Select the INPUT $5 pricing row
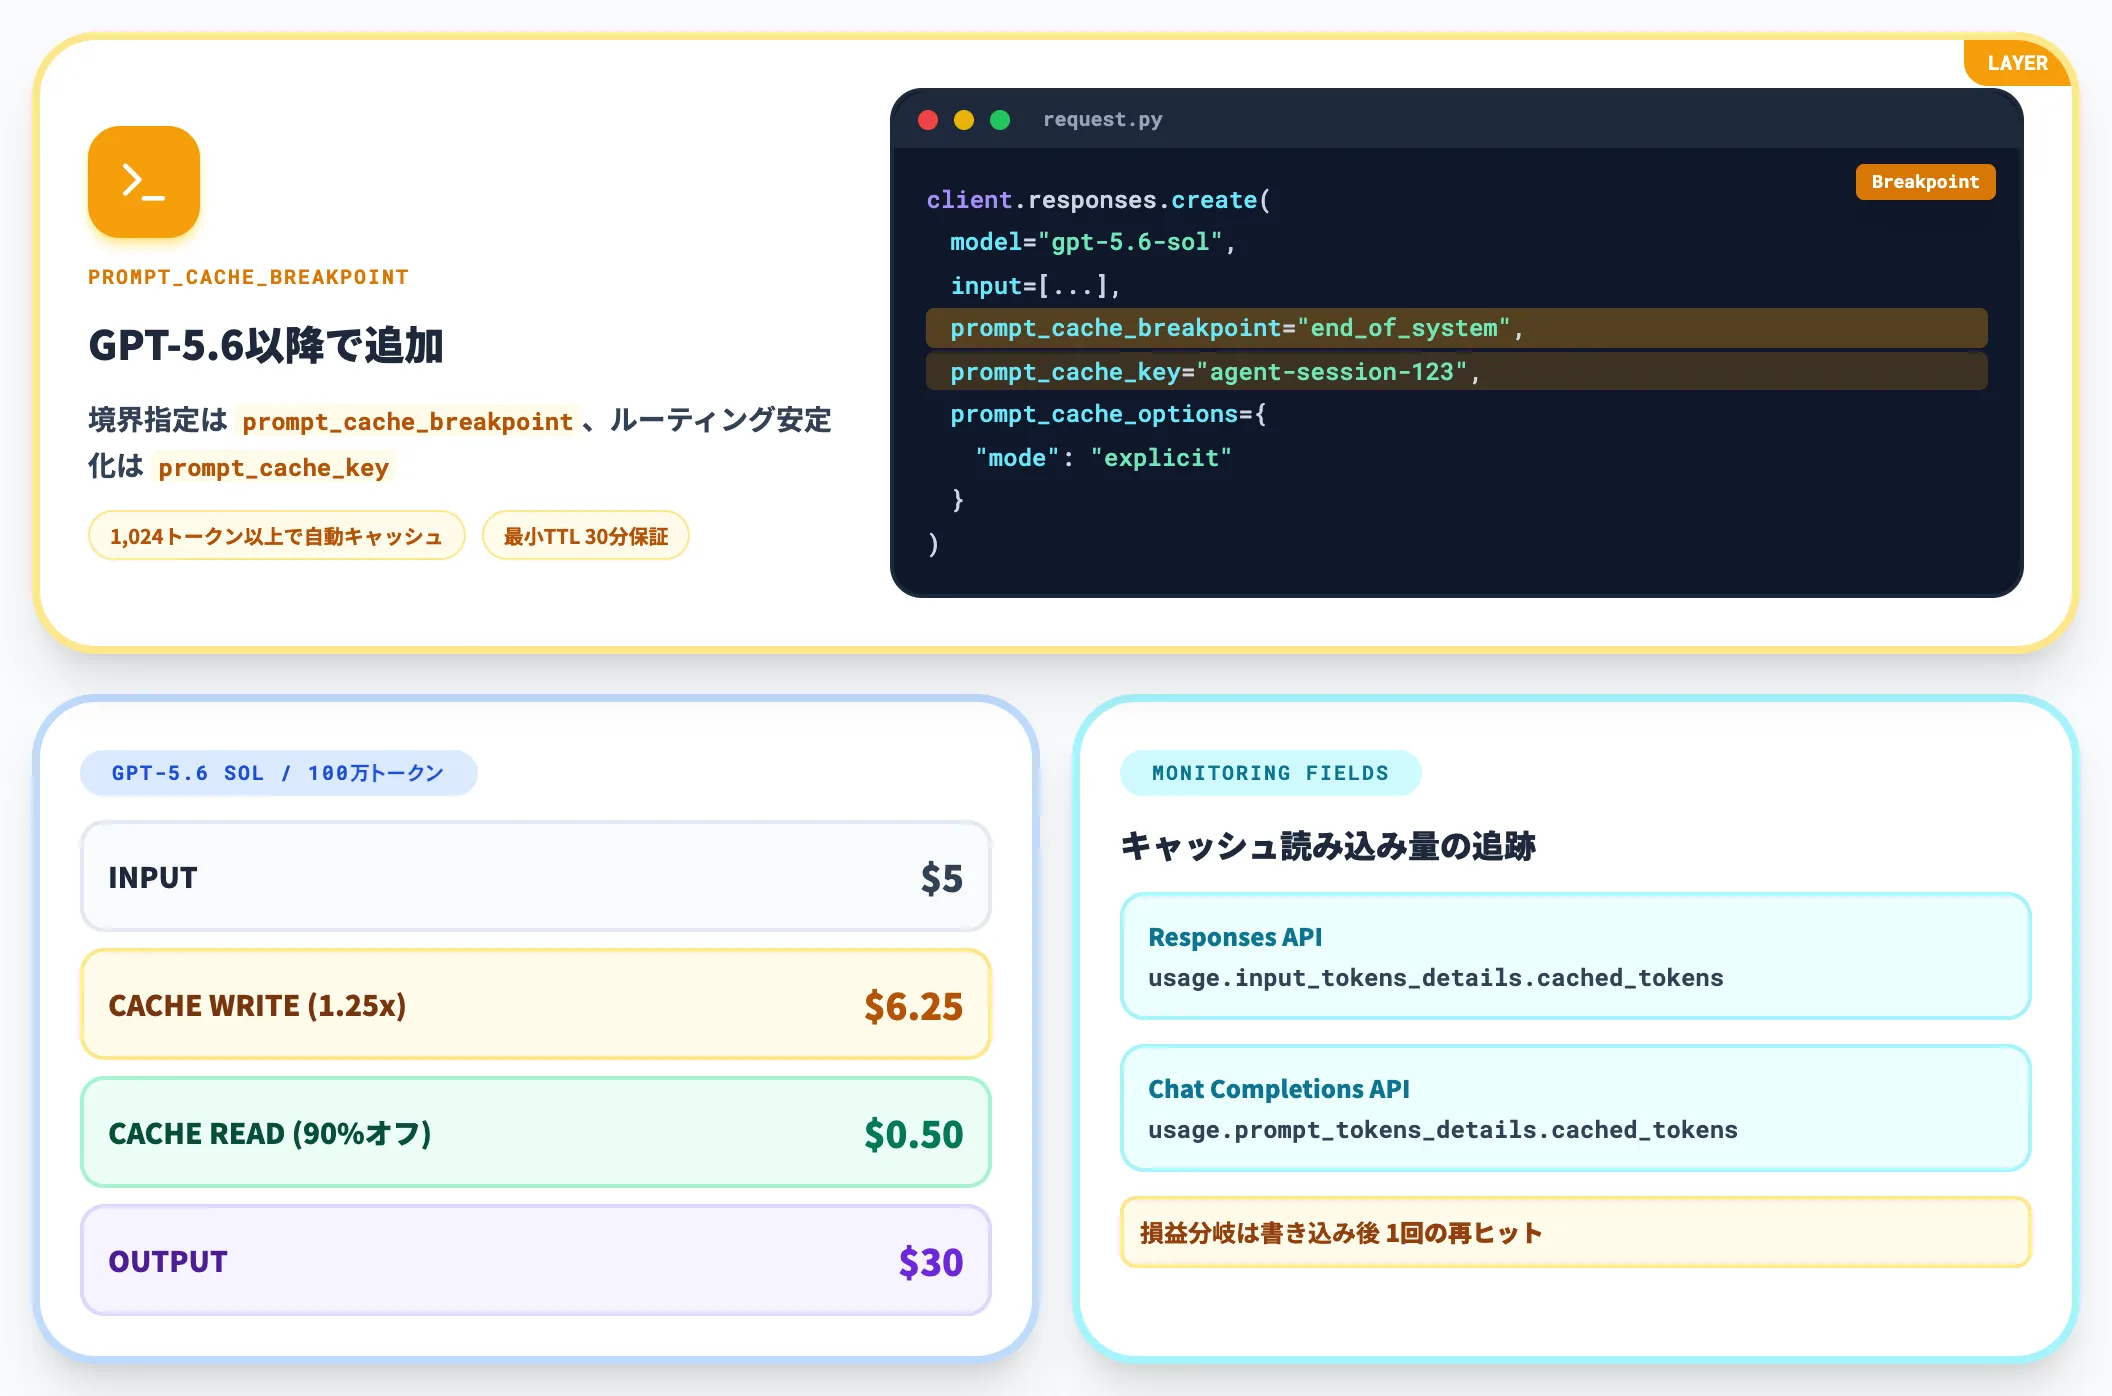Screen dimensions: 2112x1396 536,877
